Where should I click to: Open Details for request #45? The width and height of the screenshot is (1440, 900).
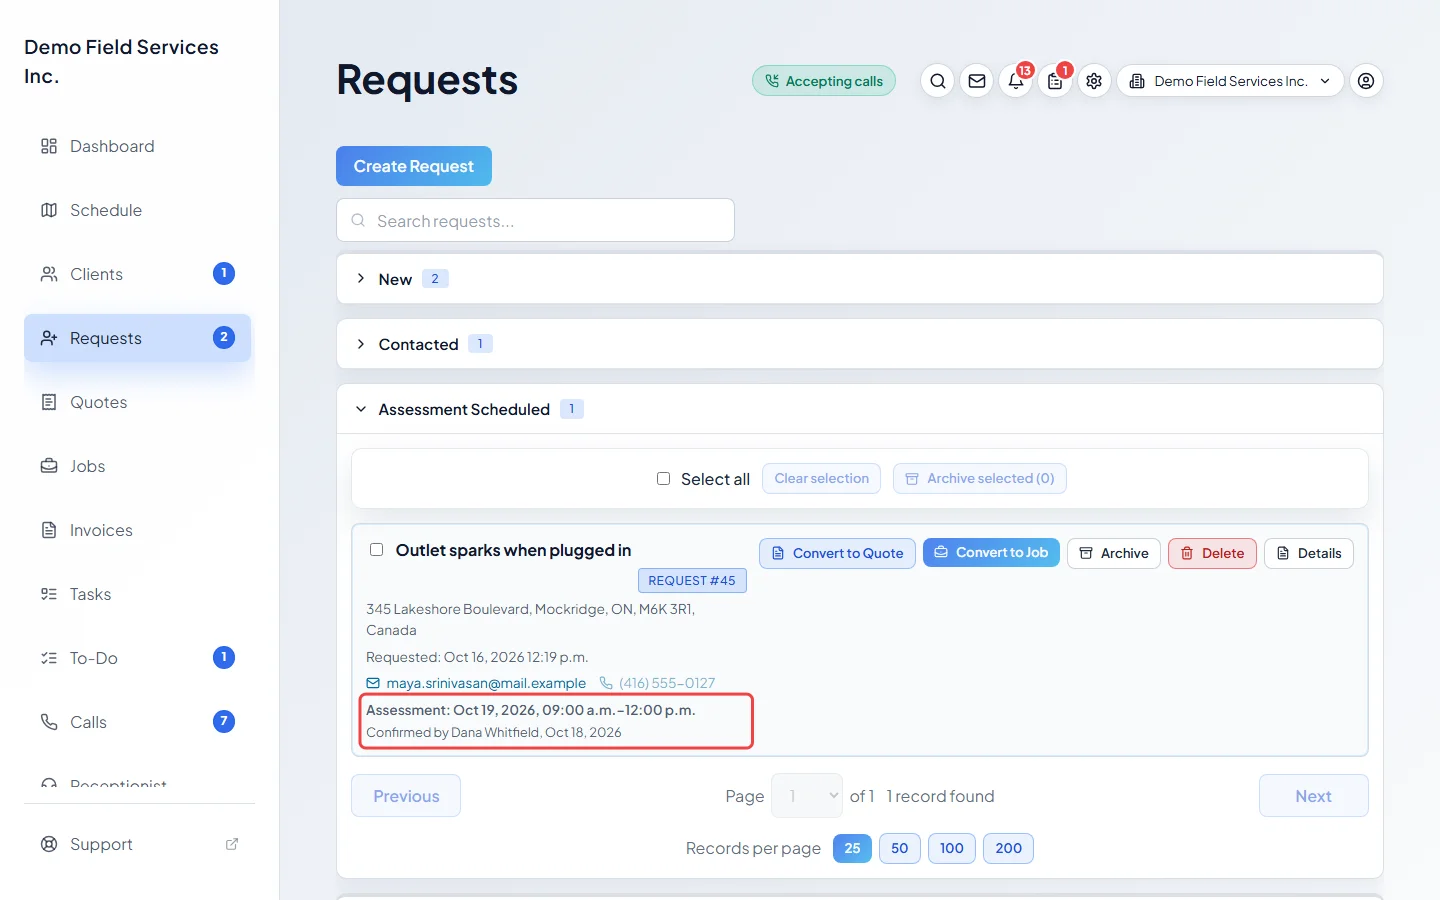point(1309,553)
